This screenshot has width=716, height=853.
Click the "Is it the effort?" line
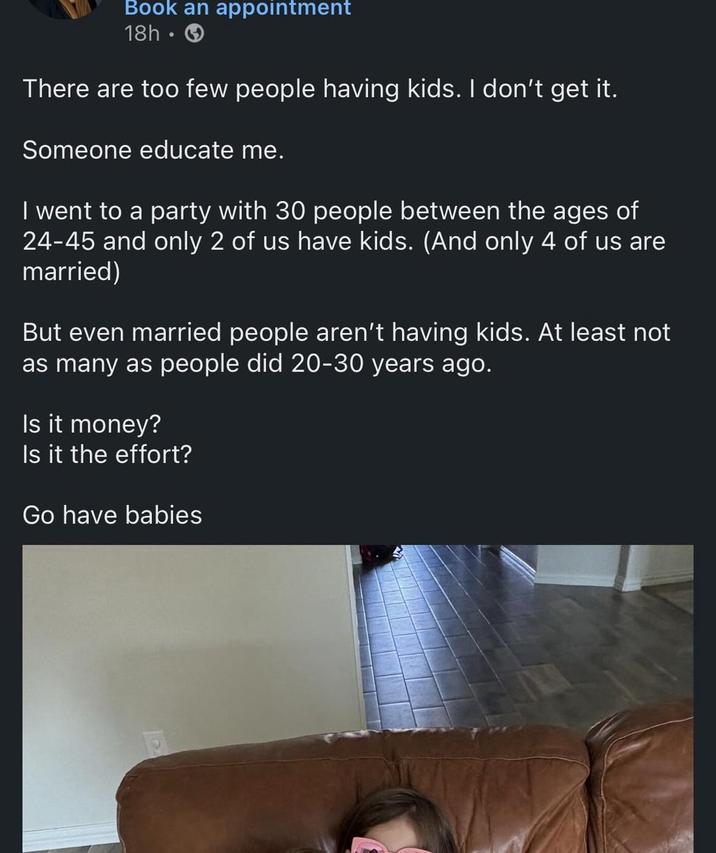click(x=107, y=455)
